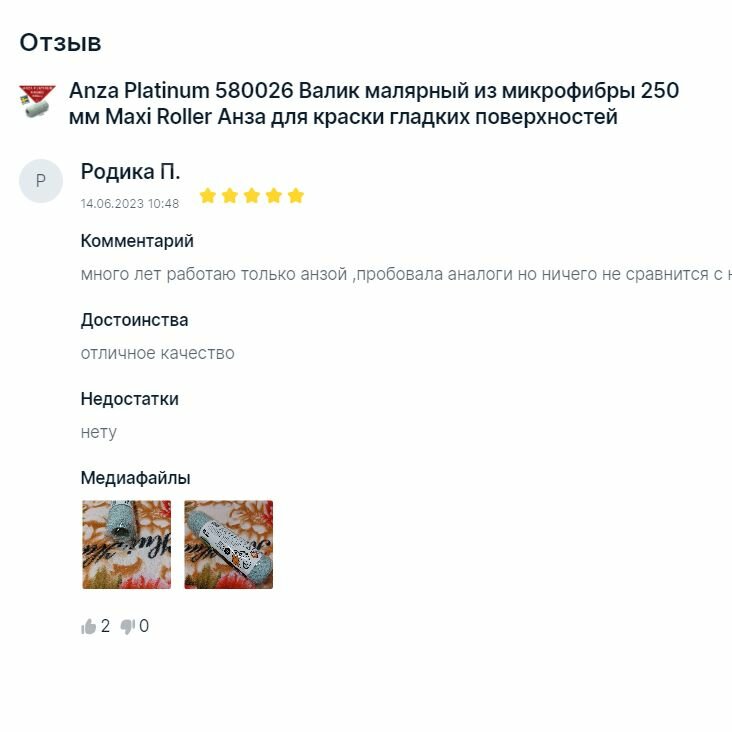Click the fifth rating star
The image size is (732, 732).
[296, 196]
